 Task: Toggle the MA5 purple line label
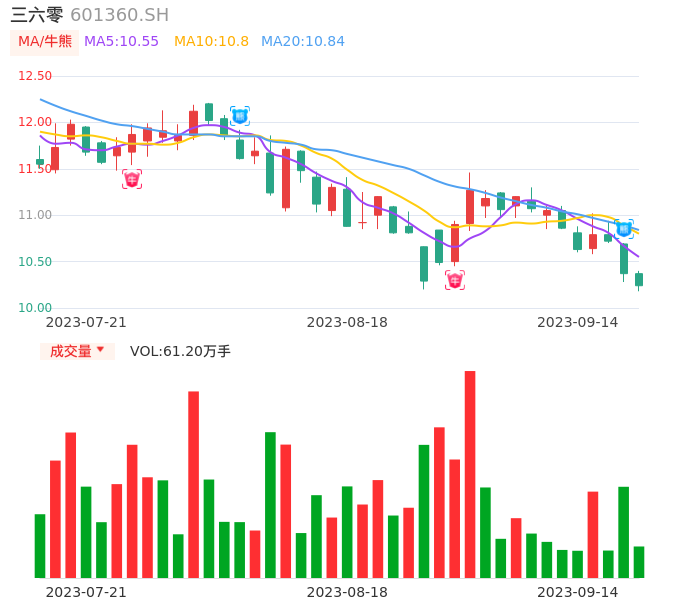[x=121, y=42]
